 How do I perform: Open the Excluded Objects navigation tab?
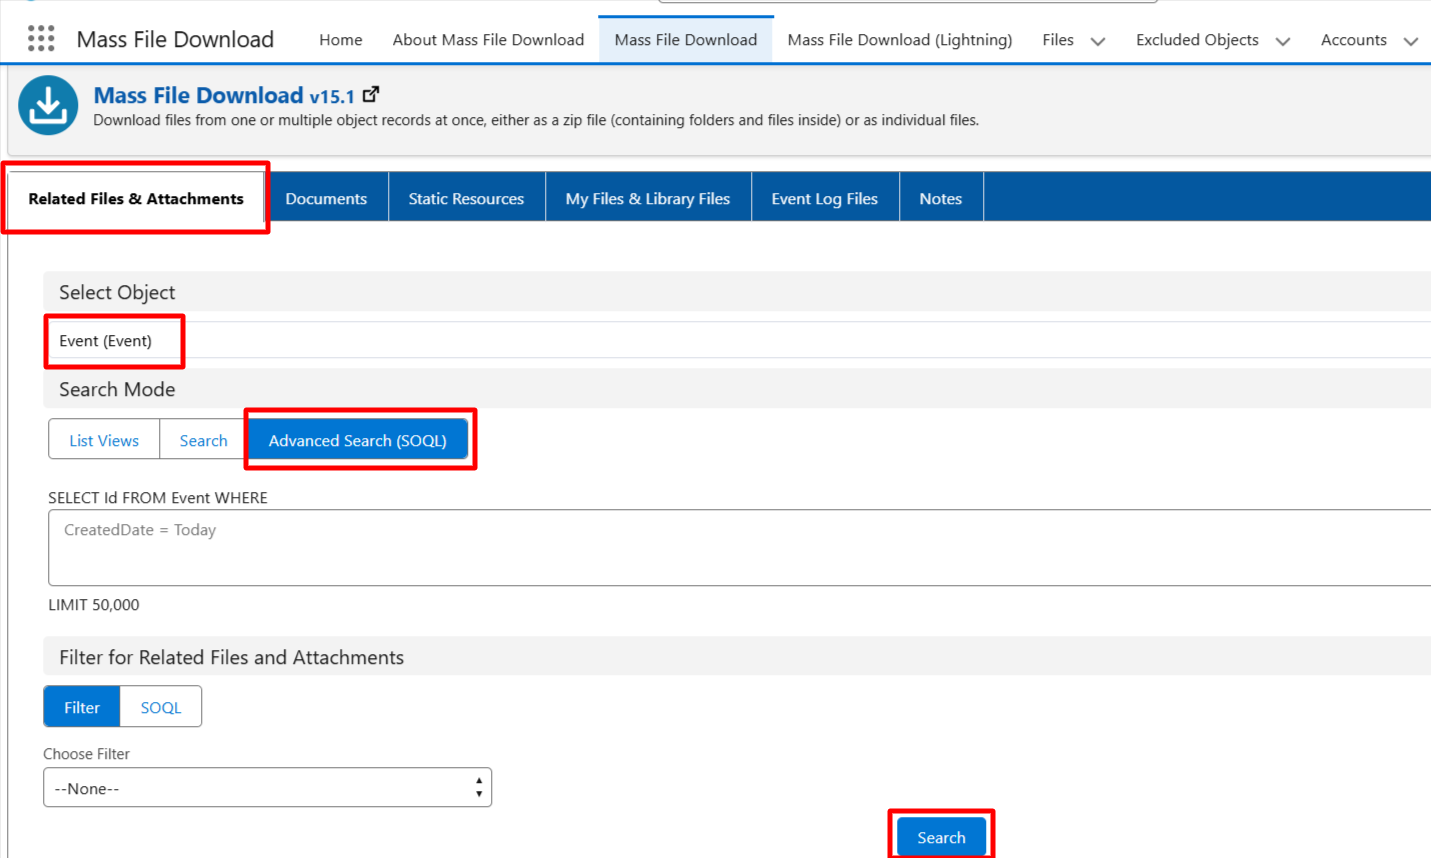tap(1197, 40)
